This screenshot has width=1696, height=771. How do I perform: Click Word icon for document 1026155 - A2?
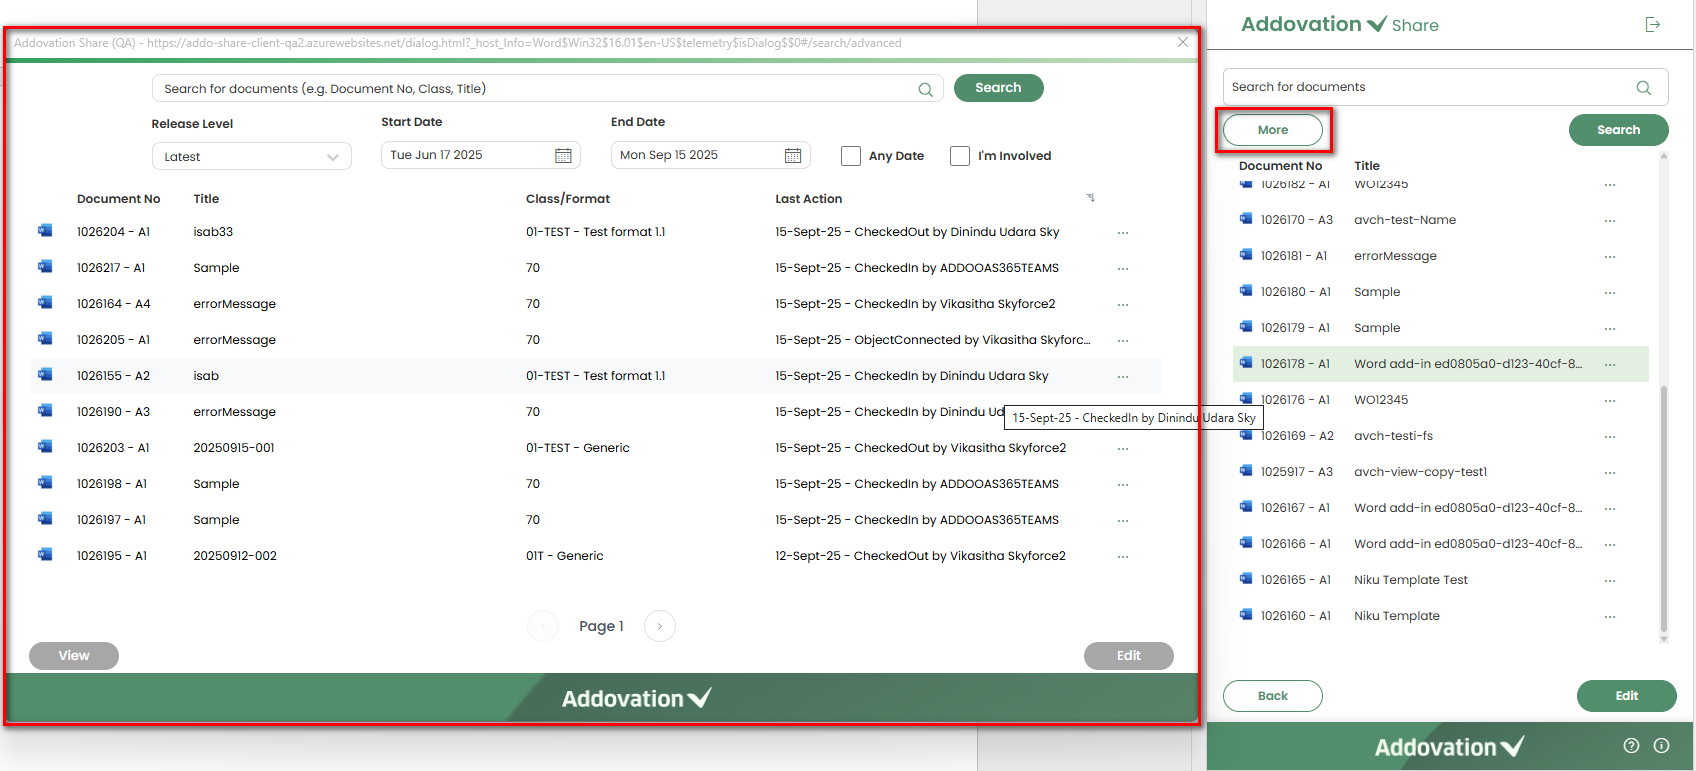click(x=45, y=375)
